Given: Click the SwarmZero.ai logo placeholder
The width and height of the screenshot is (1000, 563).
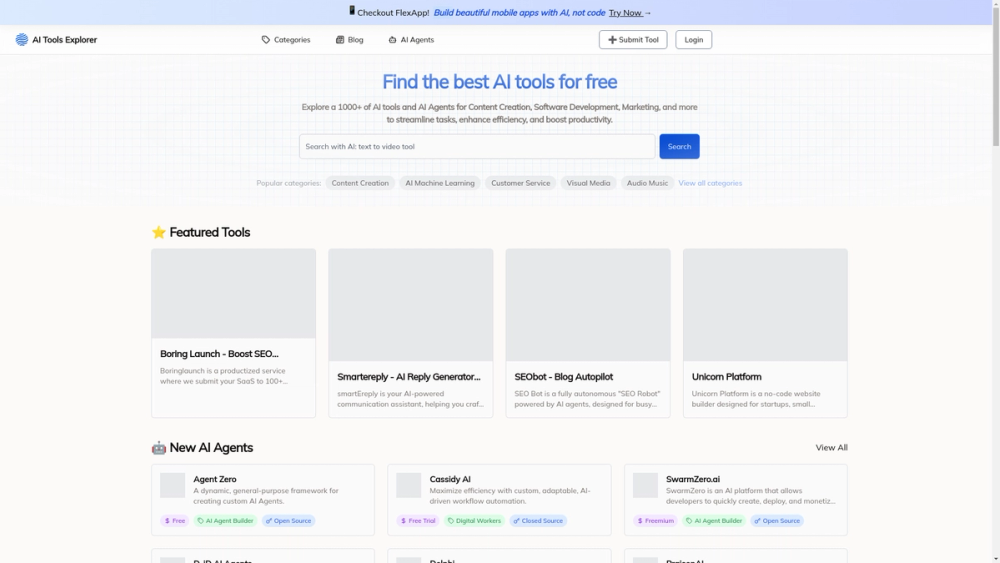Looking at the screenshot, I should click(645, 485).
